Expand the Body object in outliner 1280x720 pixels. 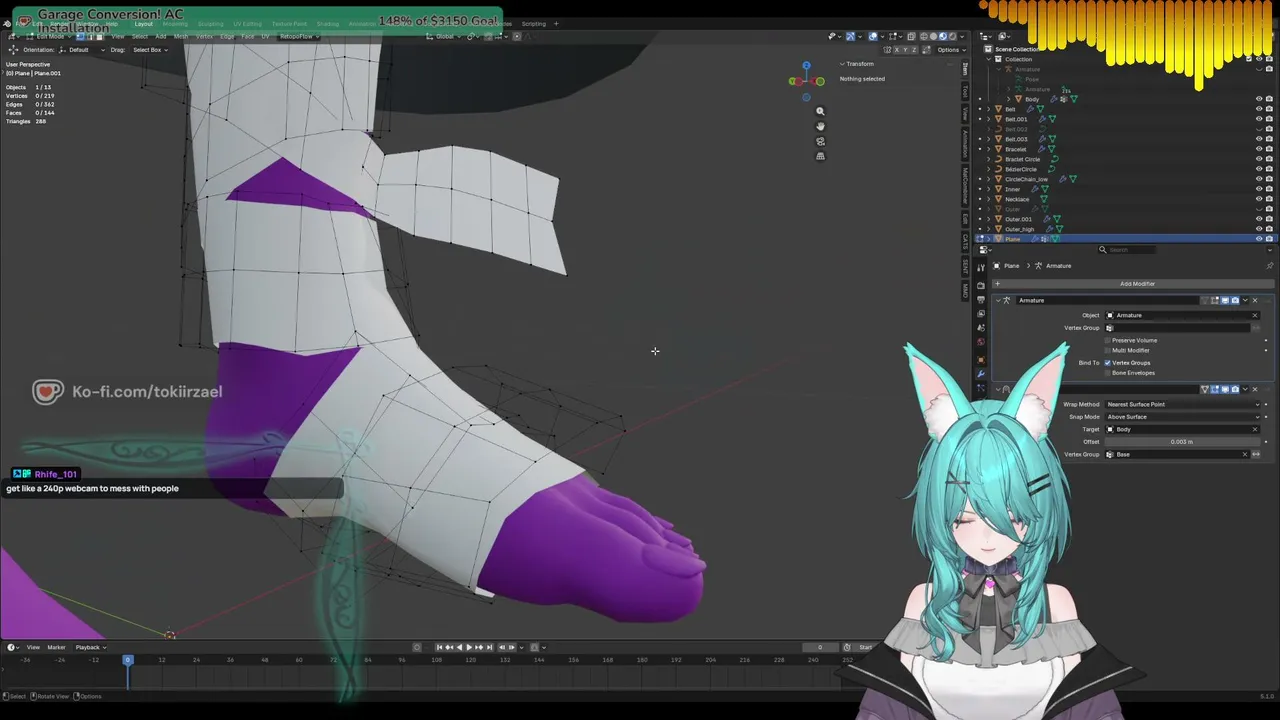pyautogui.click(x=1009, y=99)
